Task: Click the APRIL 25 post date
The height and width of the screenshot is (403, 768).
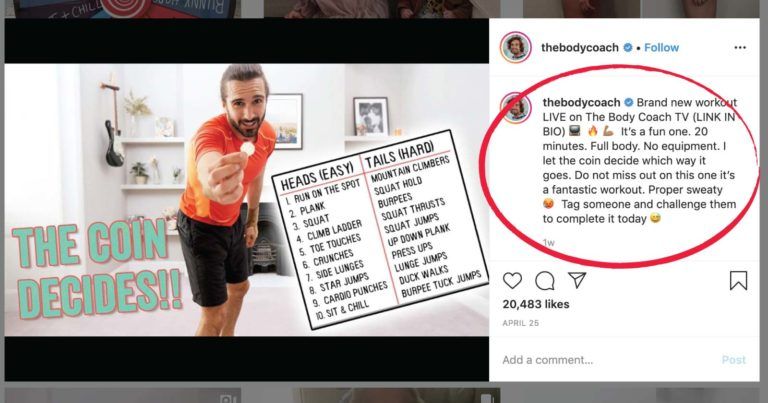Action: pos(520,323)
